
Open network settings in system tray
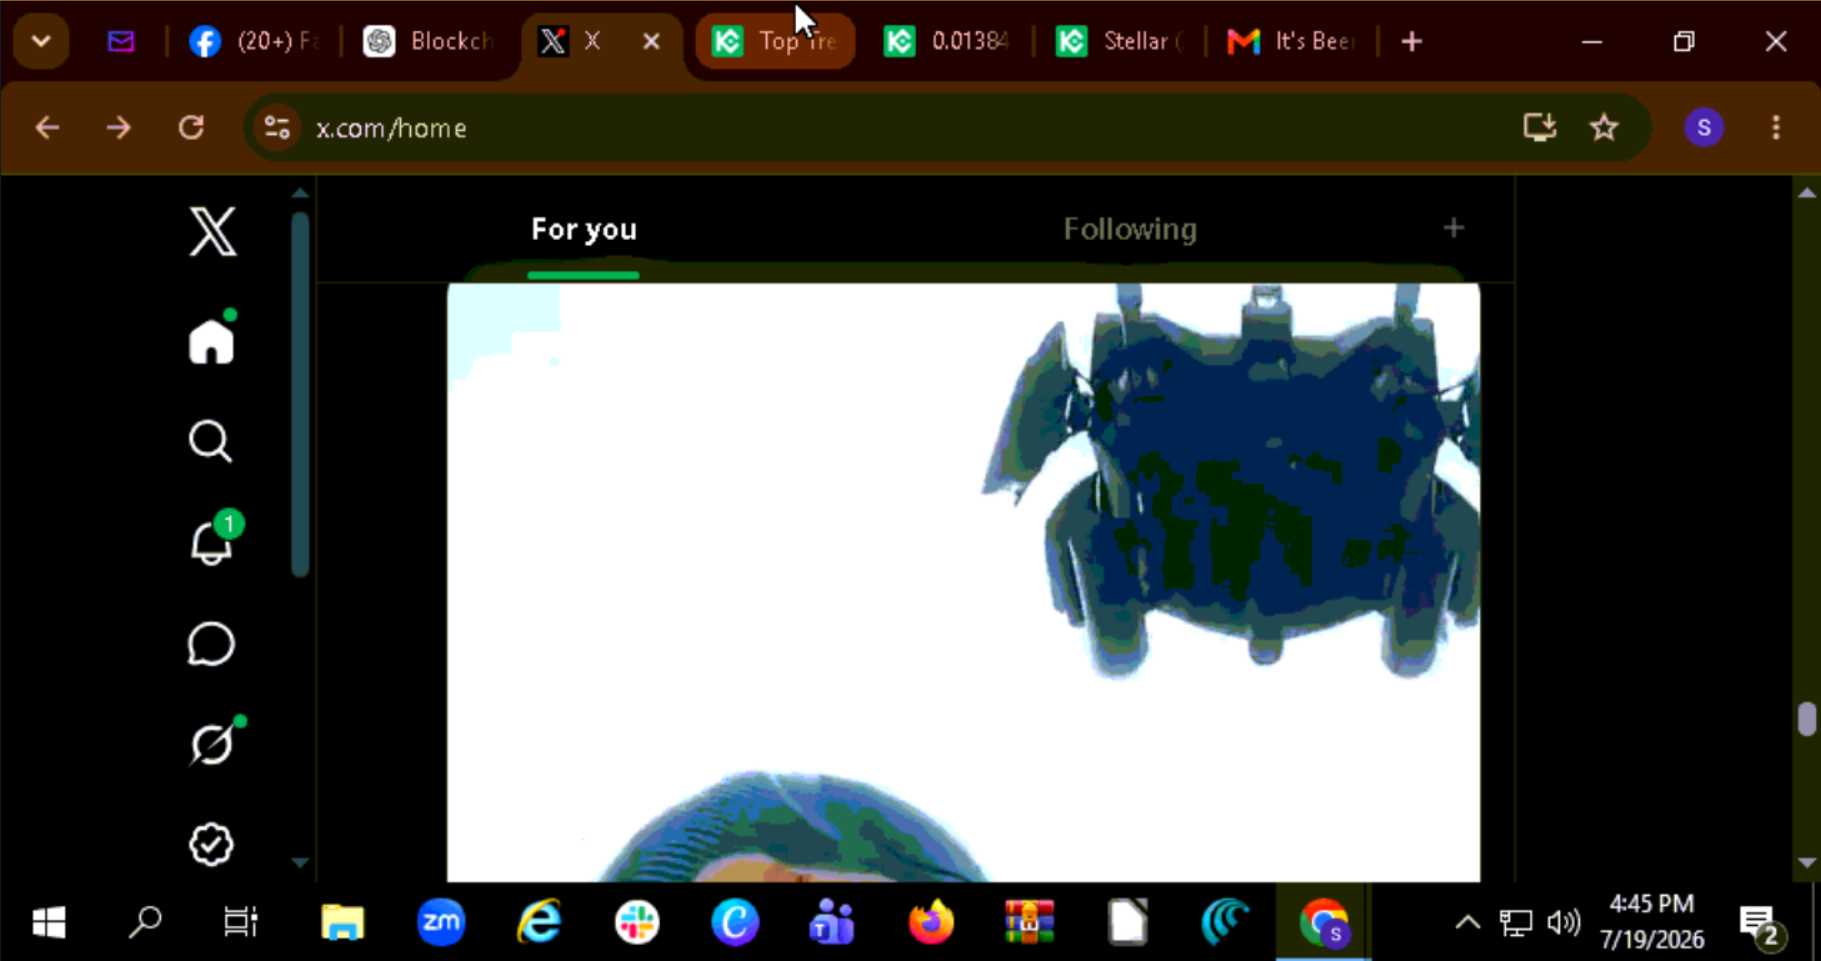(1516, 922)
